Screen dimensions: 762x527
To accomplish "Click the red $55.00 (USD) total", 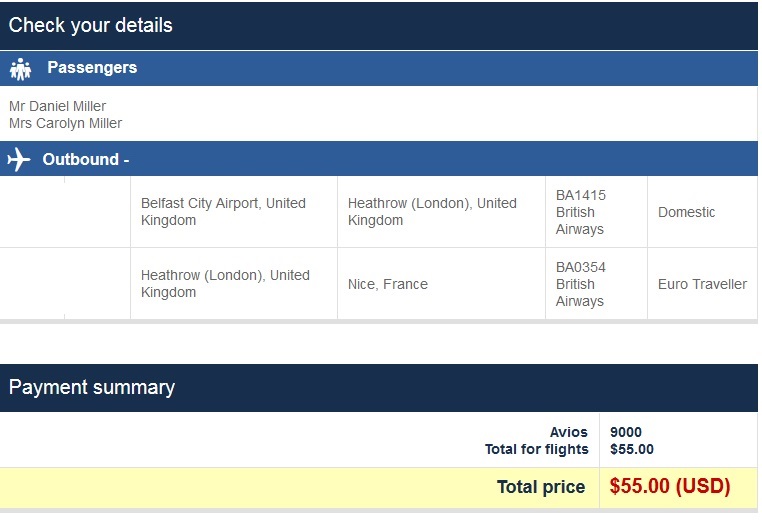I will [x=670, y=487].
